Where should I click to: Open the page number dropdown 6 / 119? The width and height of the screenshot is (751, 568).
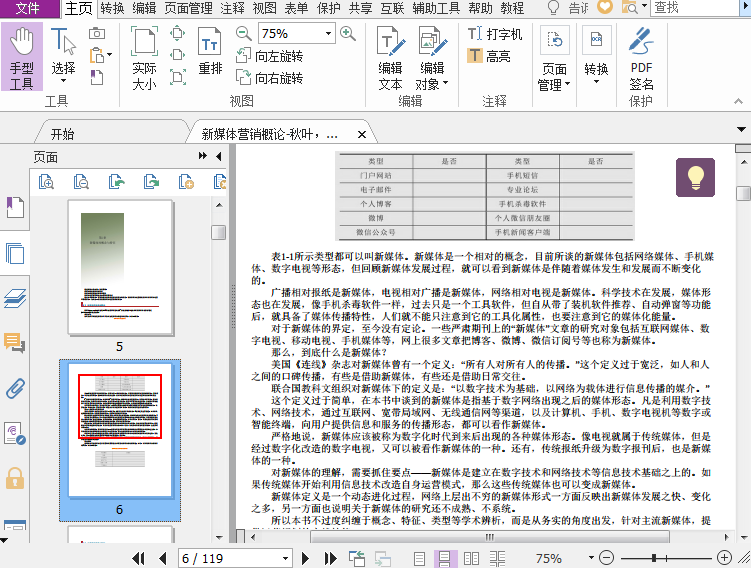point(285,558)
